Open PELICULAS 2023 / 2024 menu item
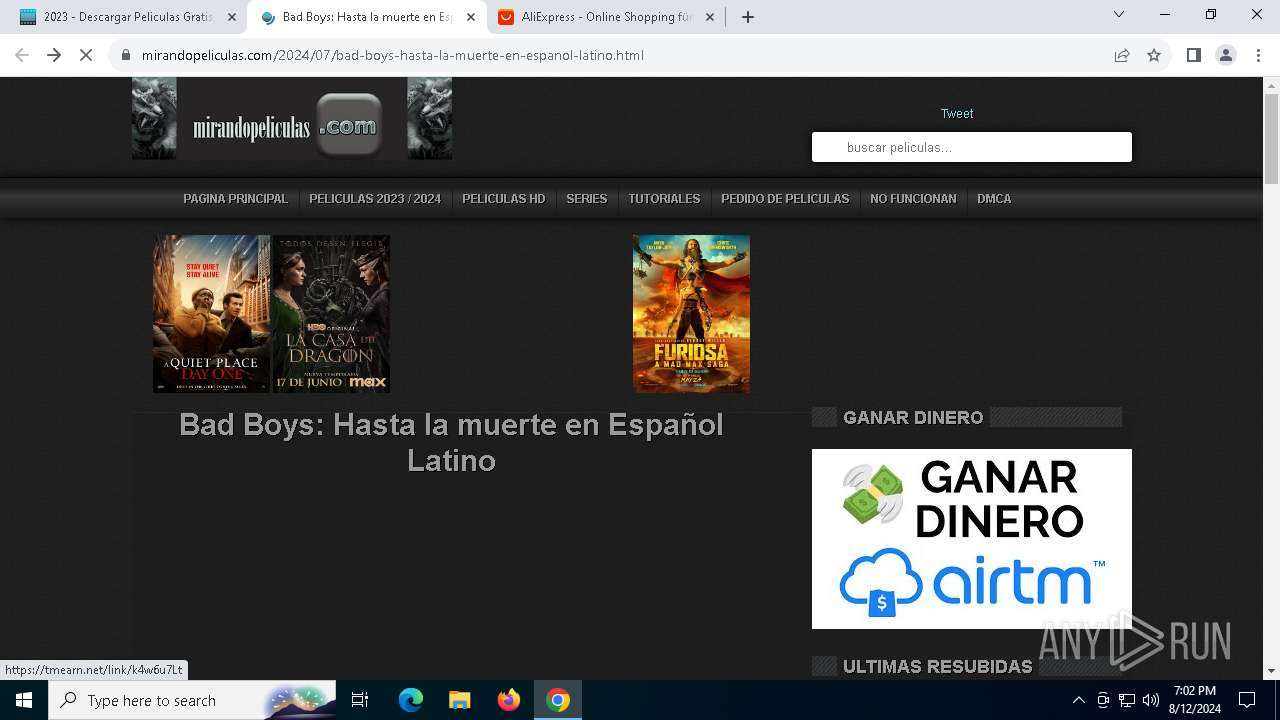Image resolution: width=1280 pixels, height=720 pixels. click(x=375, y=199)
